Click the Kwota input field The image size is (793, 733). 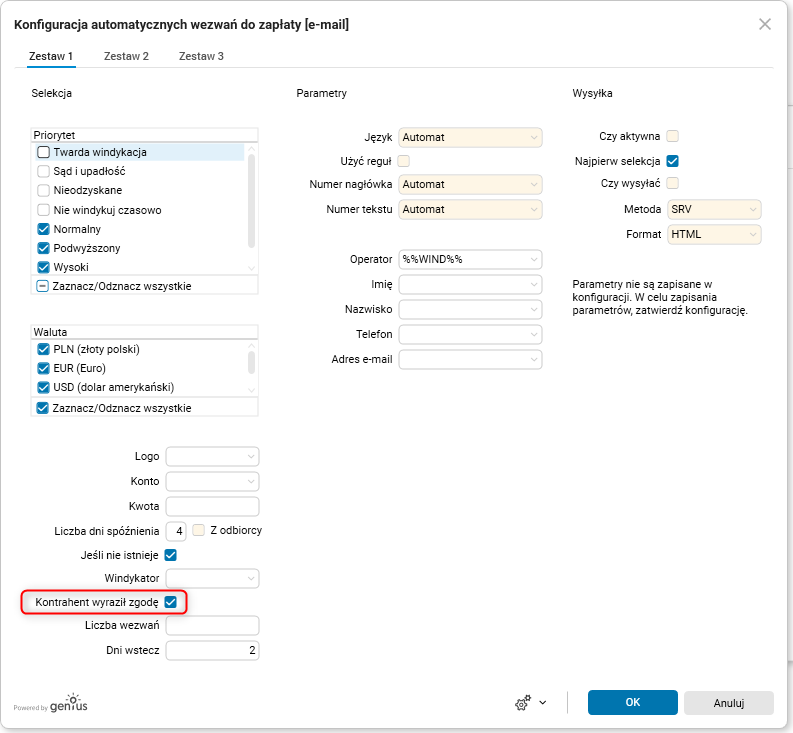coord(212,506)
